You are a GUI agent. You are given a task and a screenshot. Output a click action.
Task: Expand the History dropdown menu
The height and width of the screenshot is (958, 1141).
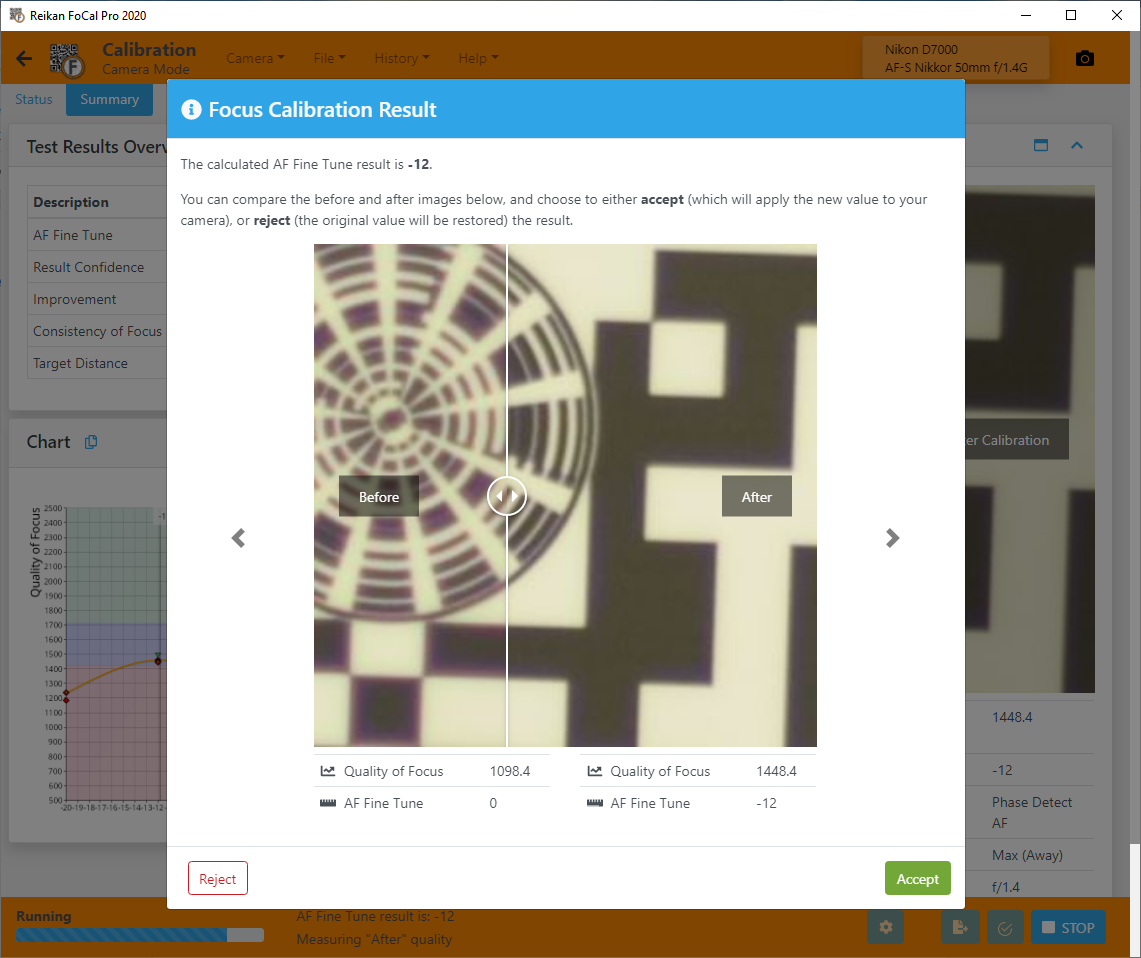point(402,58)
